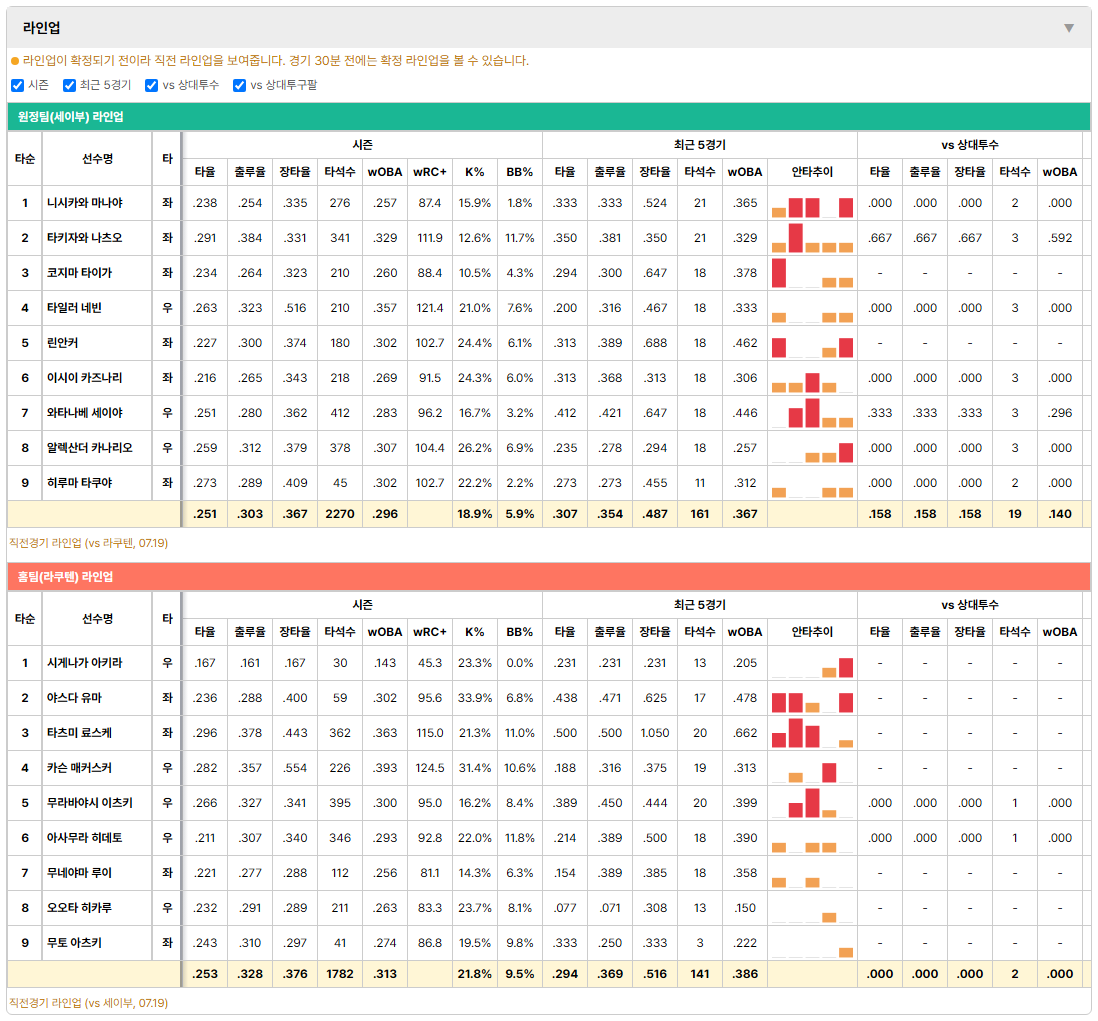Click the orange notice dot icon

coord(15,61)
